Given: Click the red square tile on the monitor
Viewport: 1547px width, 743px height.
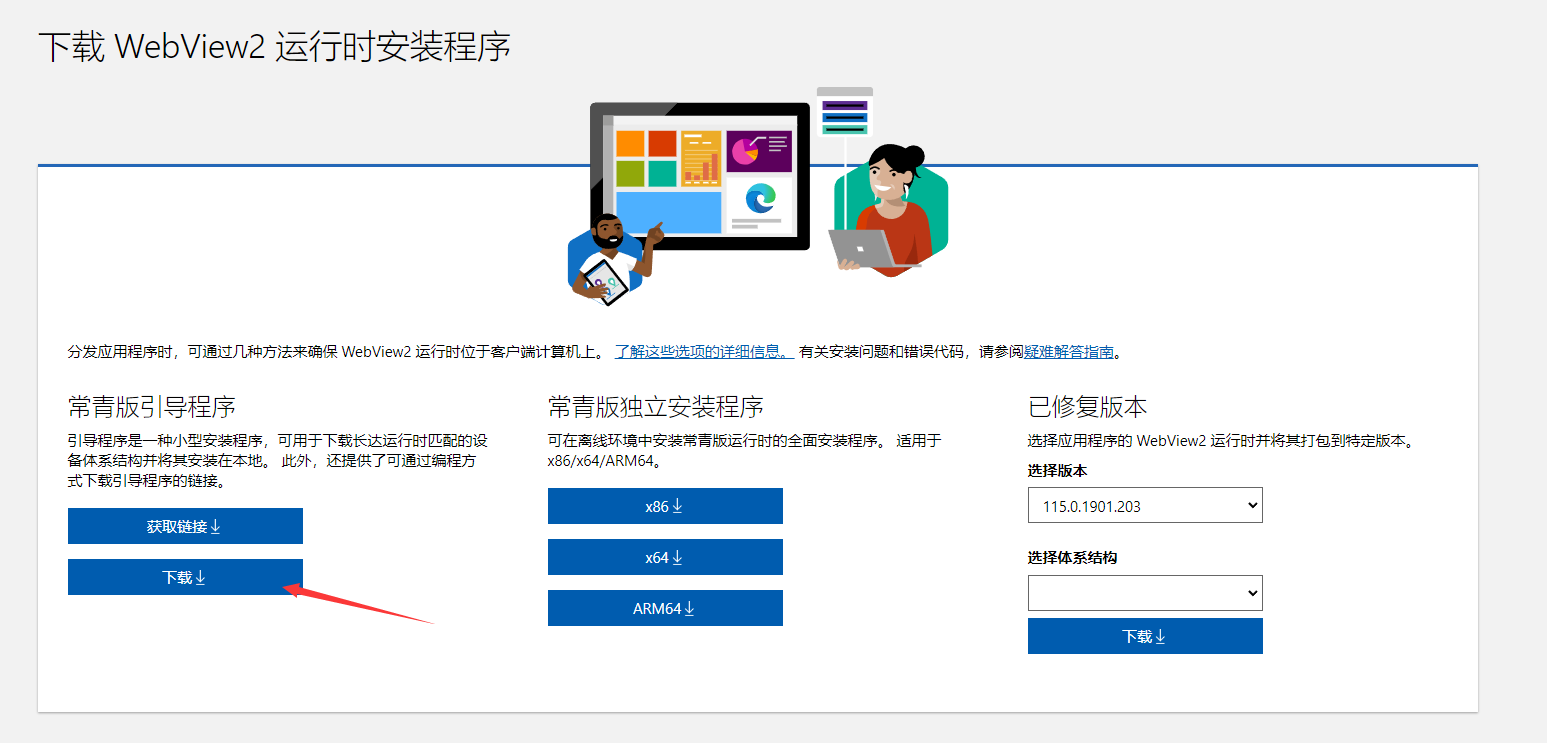Looking at the screenshot, I should click(662, 144).
